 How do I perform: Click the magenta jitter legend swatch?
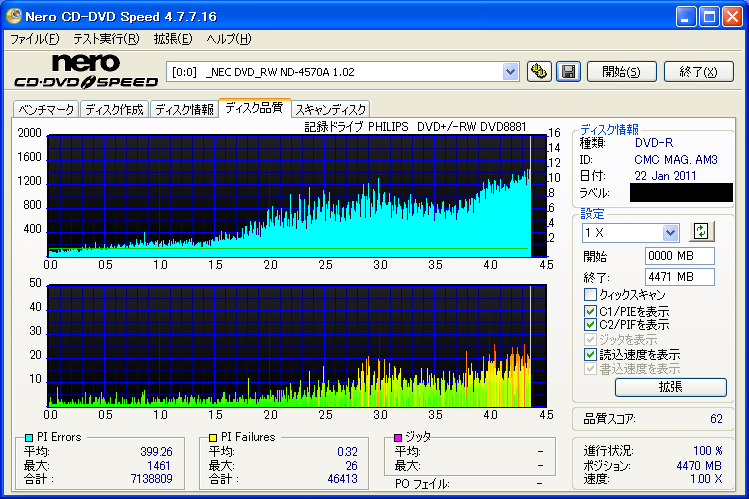[x=397, y=437]
